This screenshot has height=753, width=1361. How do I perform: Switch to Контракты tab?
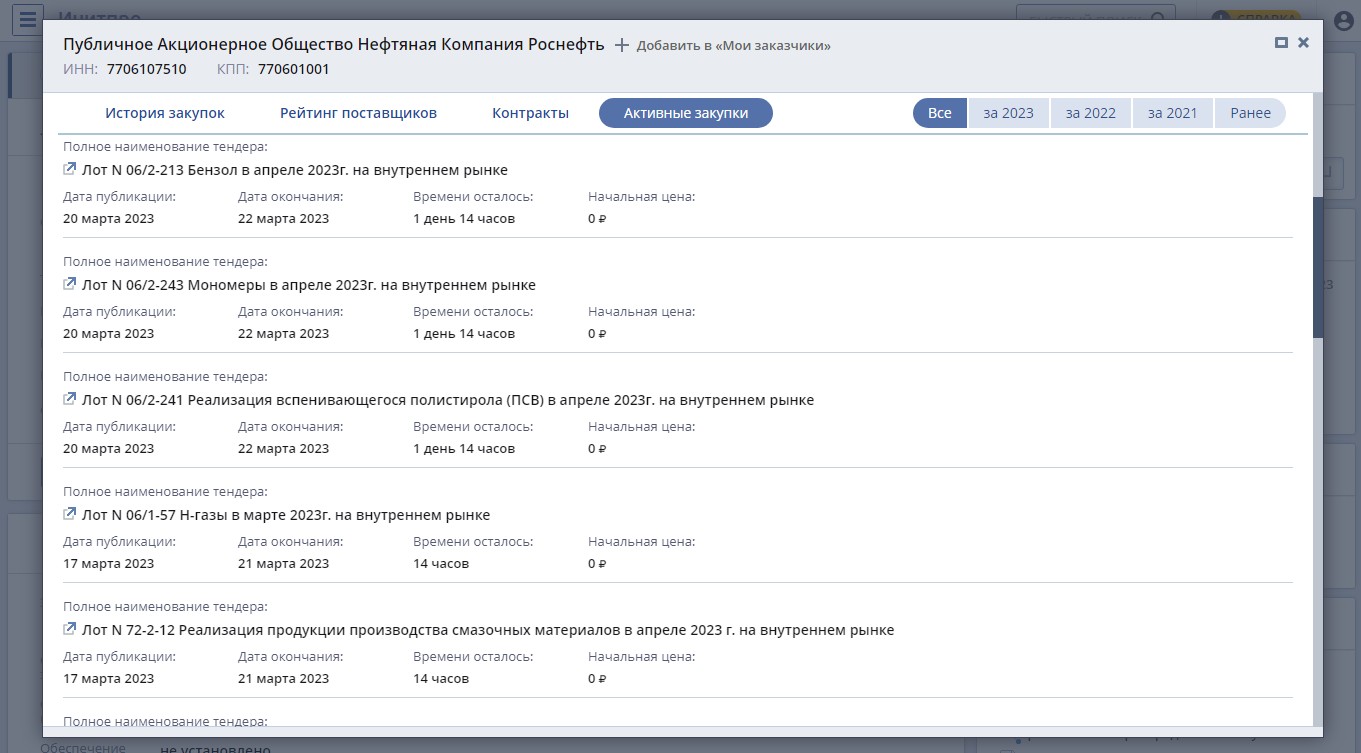[530, 113]
